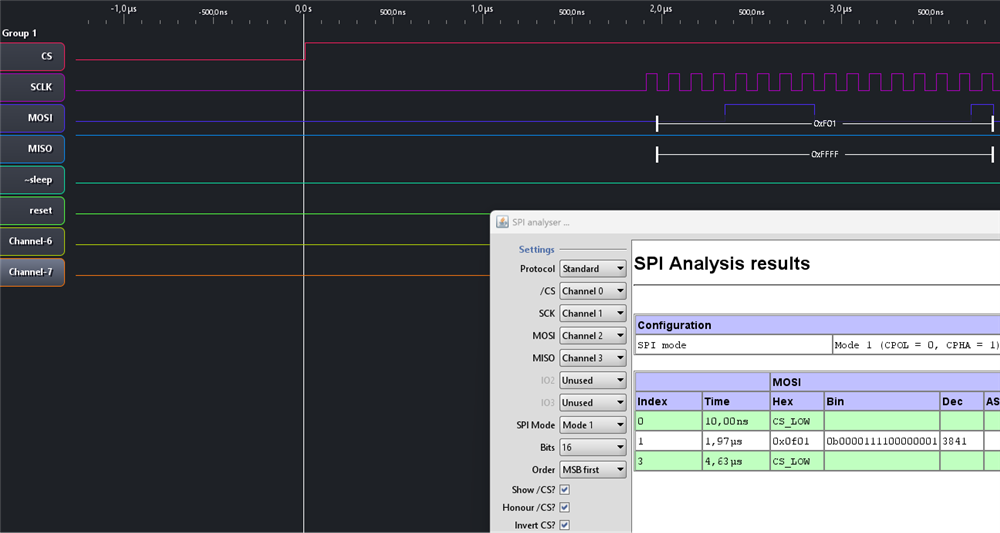Click the 1,0µs tick on time ruler
Image resolution: width=1000 pixels, height=533 pixels.
click(482, 9)
